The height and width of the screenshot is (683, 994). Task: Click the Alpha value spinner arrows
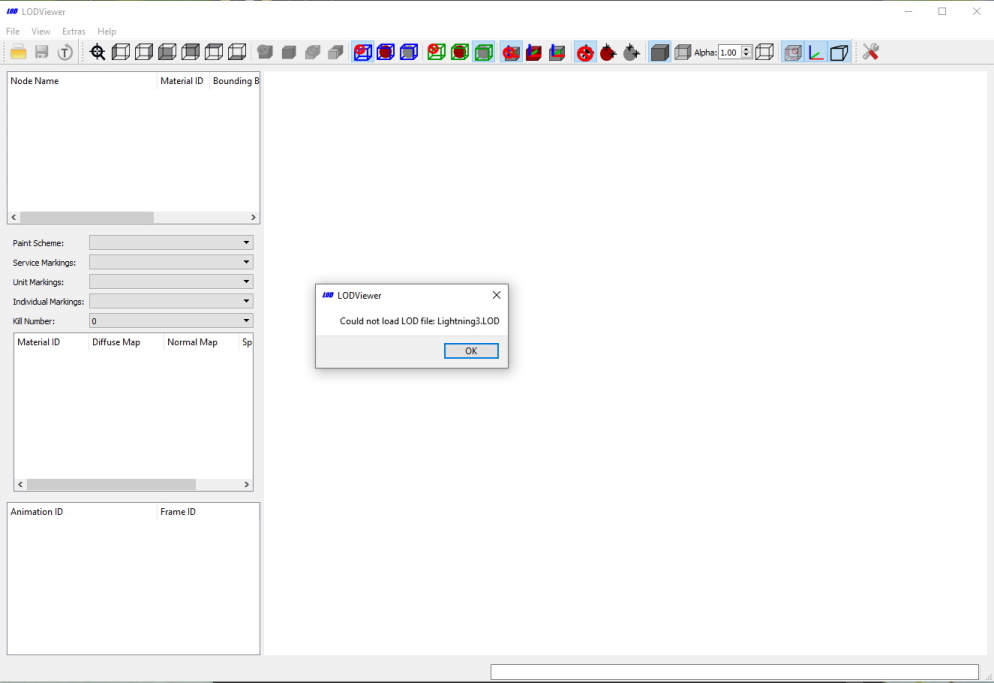pos(747,52)
